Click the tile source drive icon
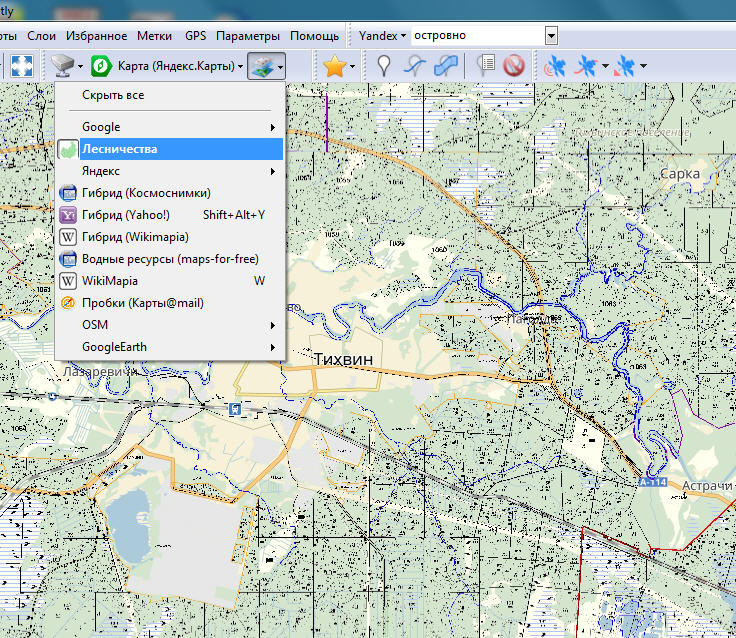 tap(63, 66)
